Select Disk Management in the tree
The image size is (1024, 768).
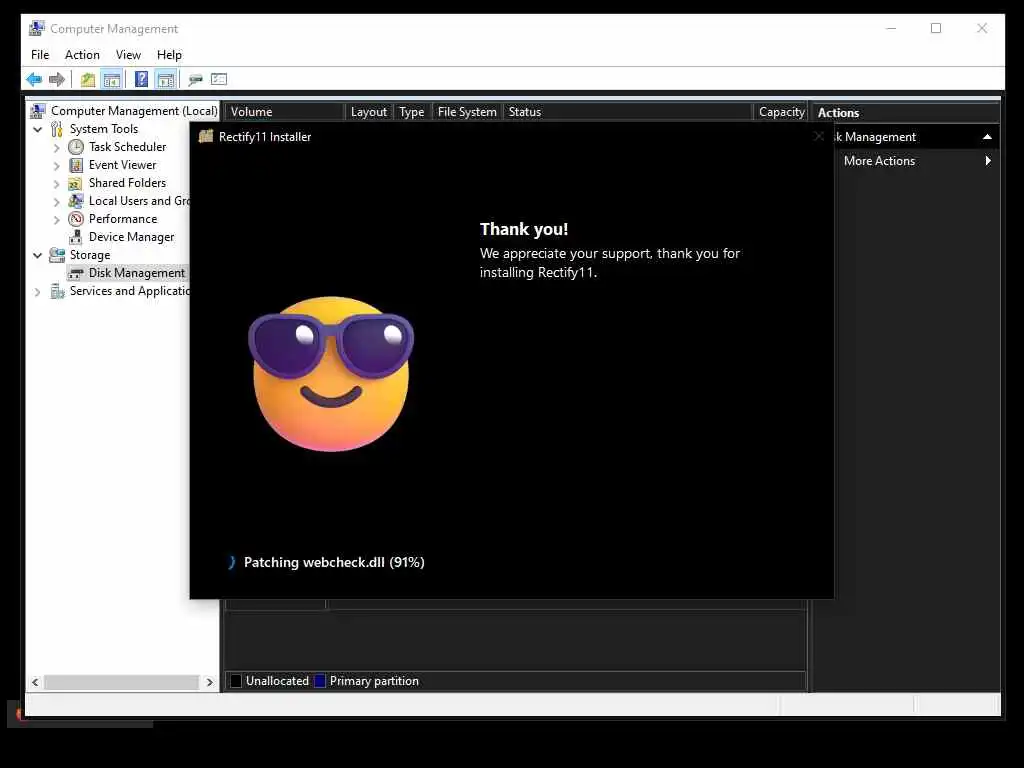point(136,273)
